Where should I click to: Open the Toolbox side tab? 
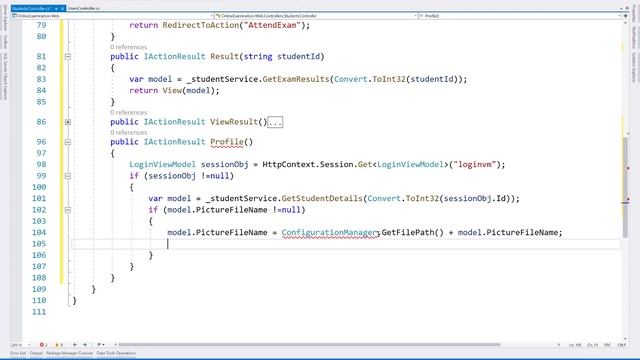pyautogui.click(x=5, y=42)
